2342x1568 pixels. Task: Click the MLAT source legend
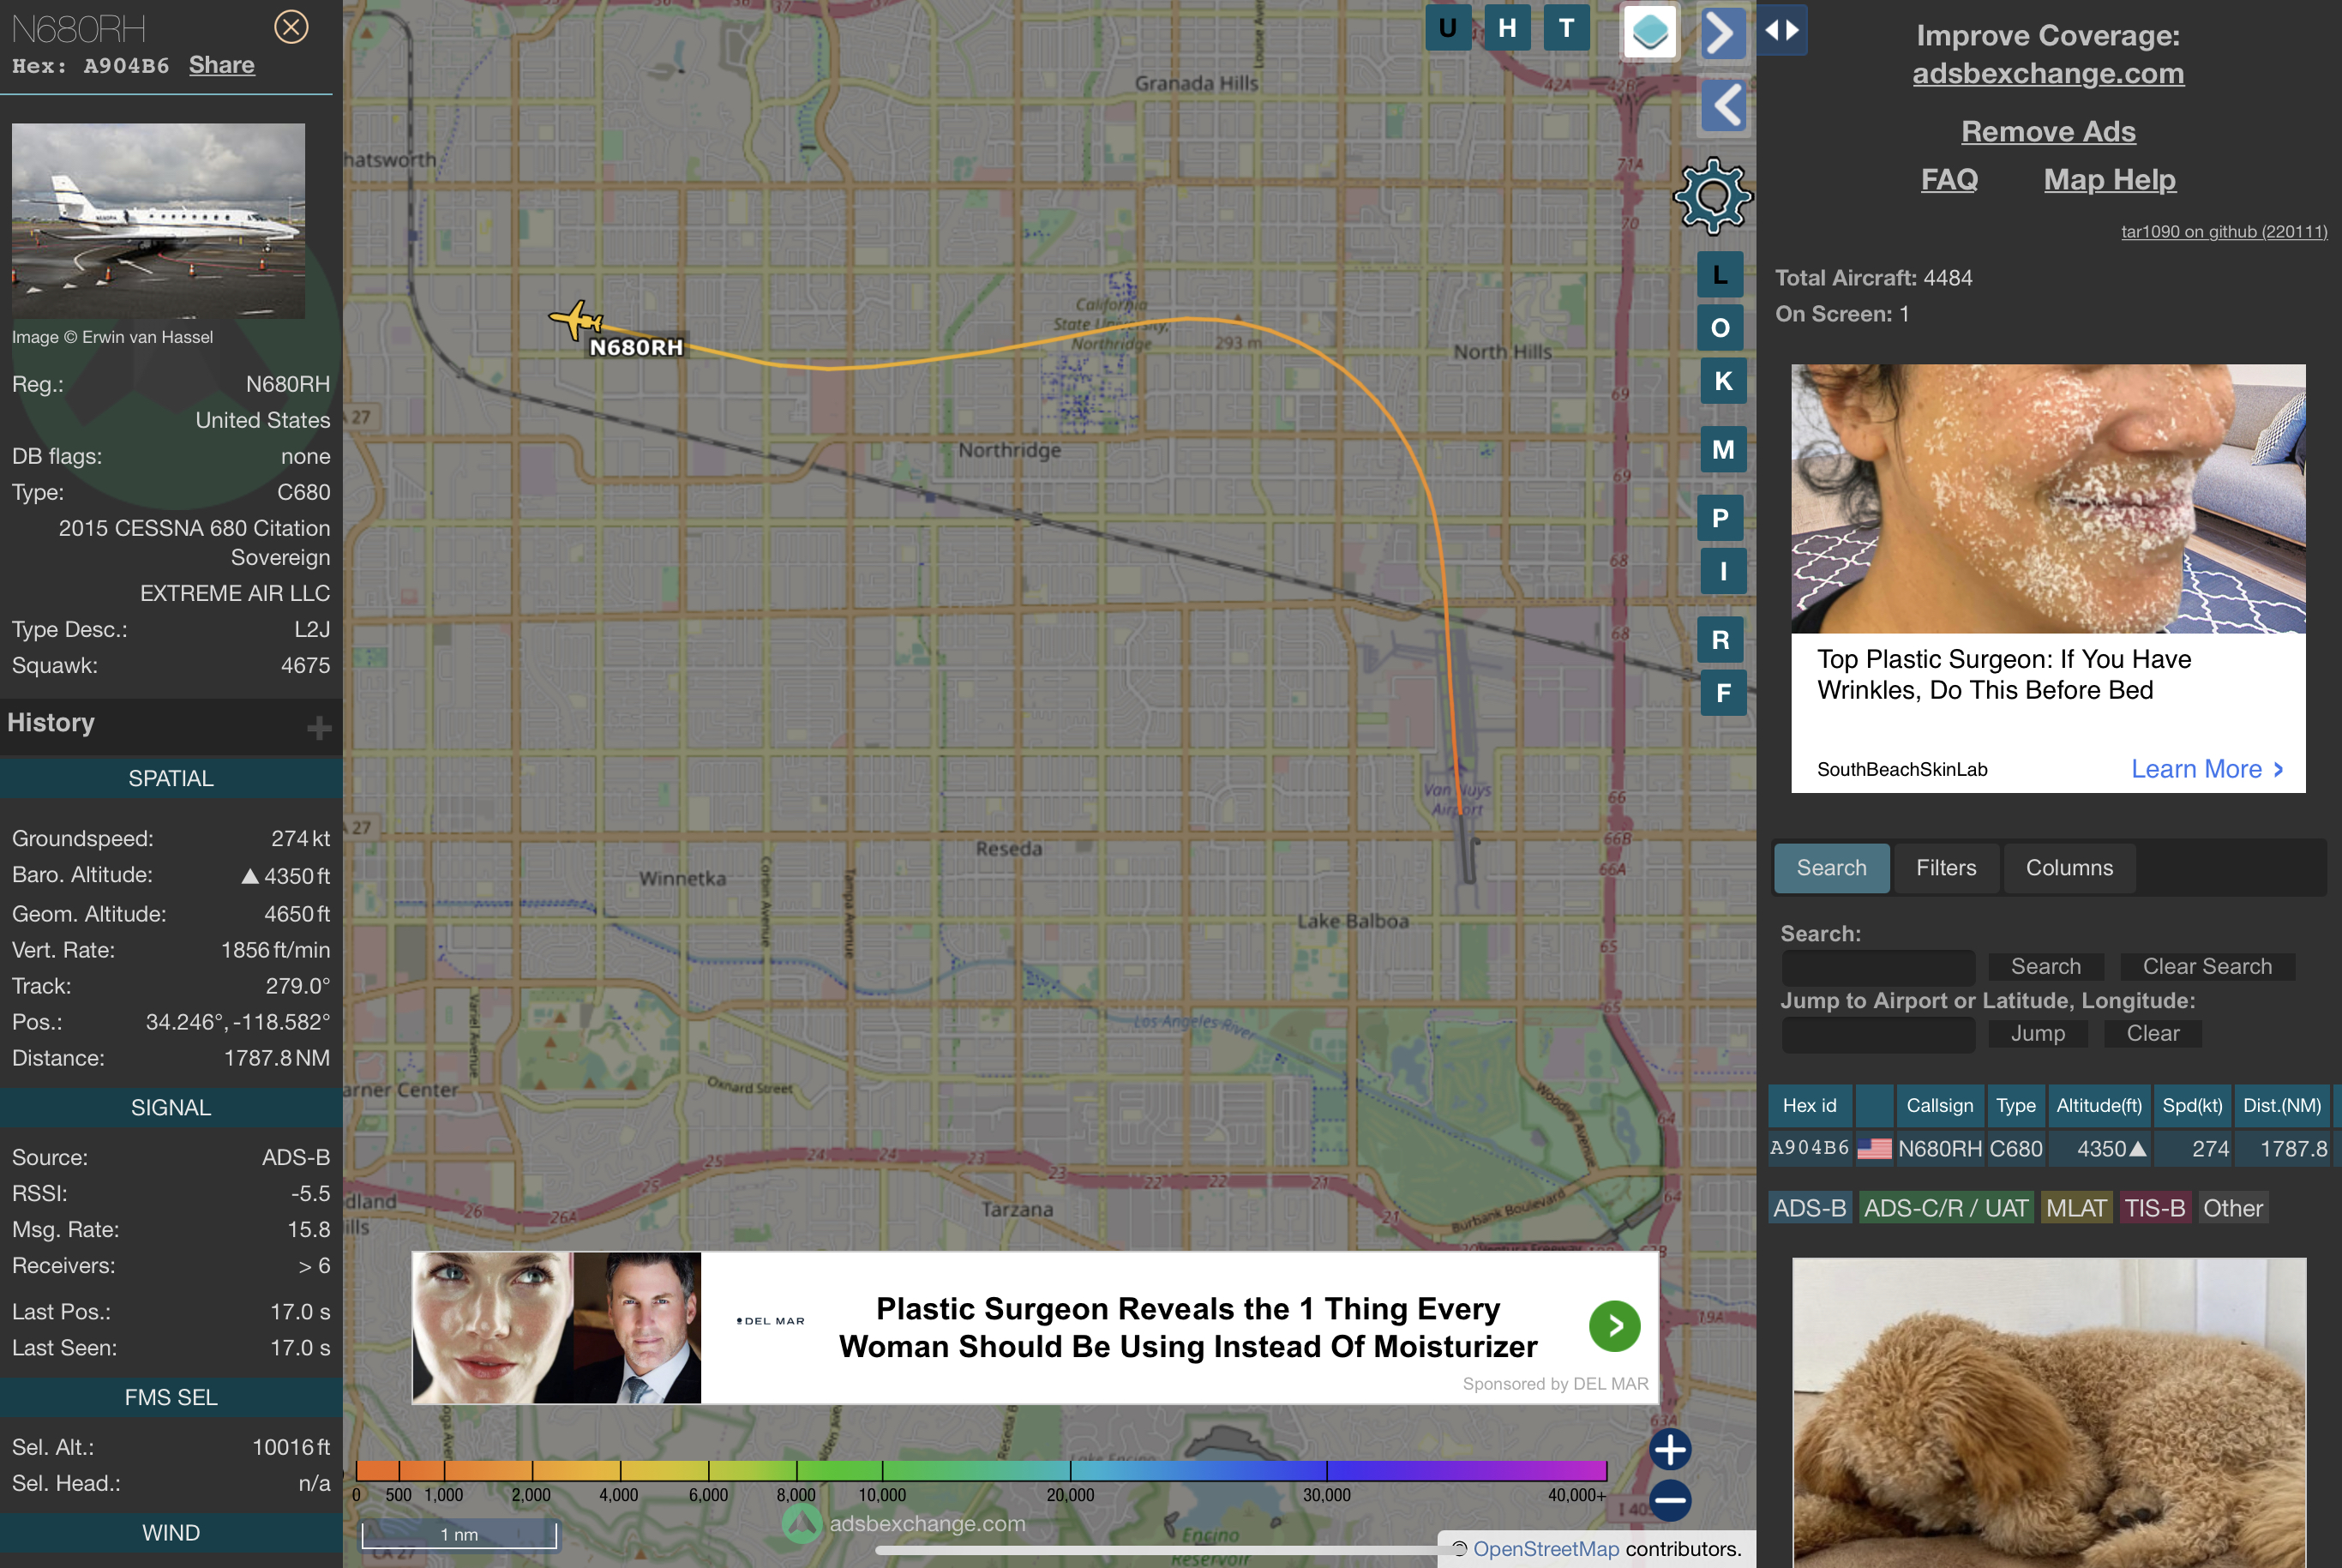click(2076, 1209)
